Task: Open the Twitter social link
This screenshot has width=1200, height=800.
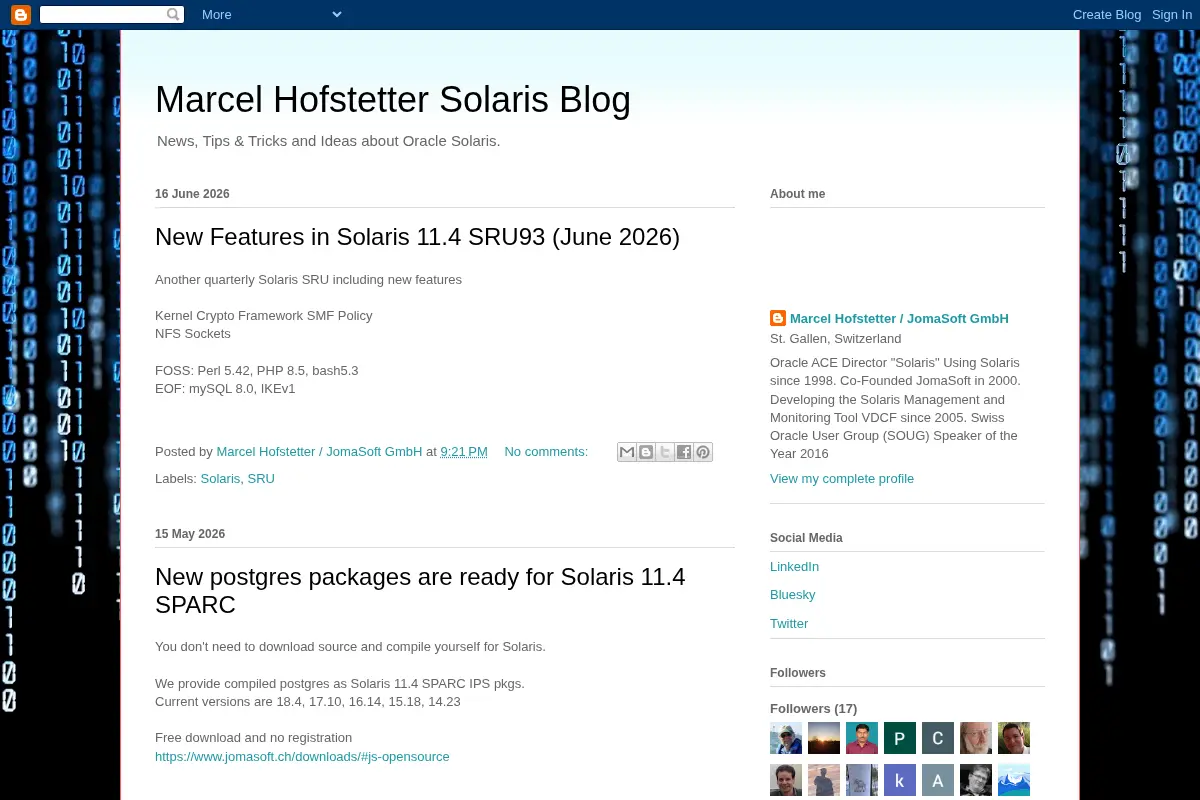Action: point(789,624)
